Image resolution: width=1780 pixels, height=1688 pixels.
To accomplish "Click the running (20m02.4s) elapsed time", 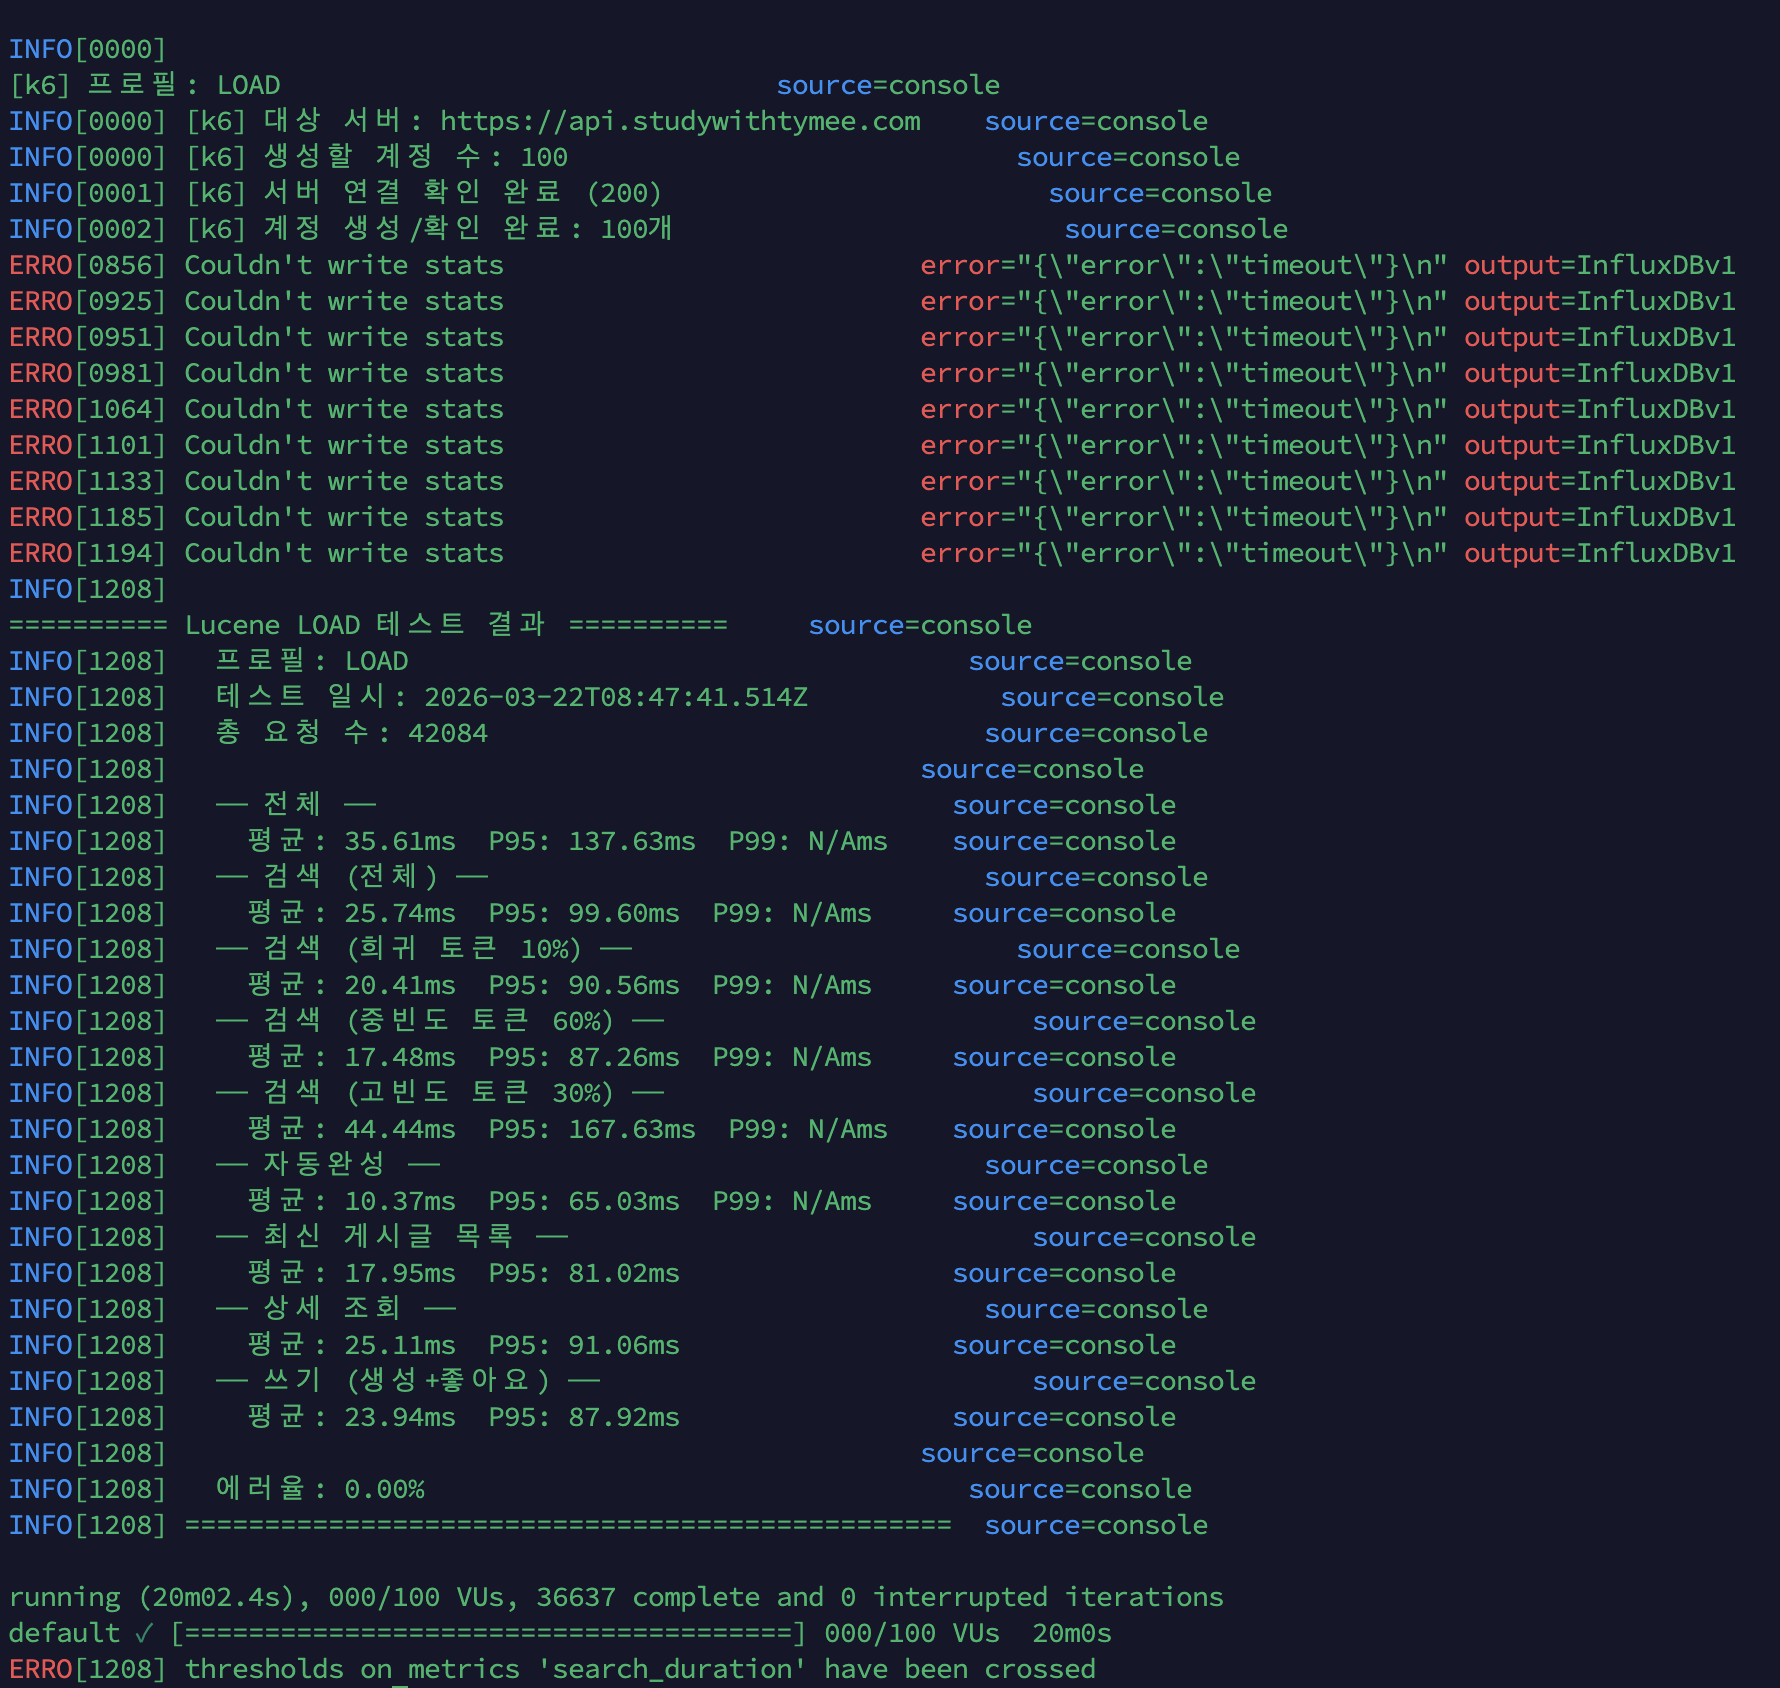I will pyautogui.click(x=158, y=1597).
